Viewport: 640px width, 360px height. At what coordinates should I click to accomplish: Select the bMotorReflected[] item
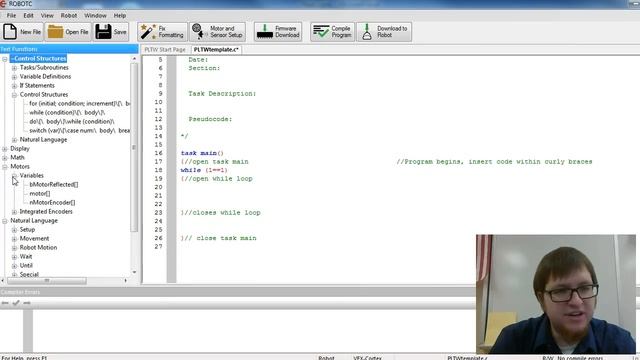[54, 184]
